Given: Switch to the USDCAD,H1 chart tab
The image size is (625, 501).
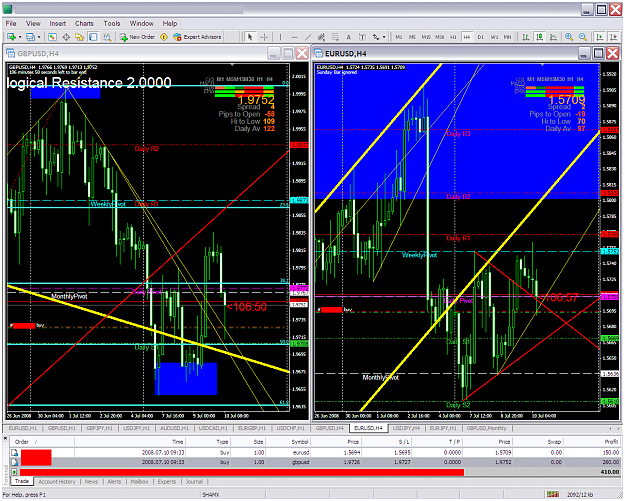Looking at the screenshot, I should click(x=215, y=428).
